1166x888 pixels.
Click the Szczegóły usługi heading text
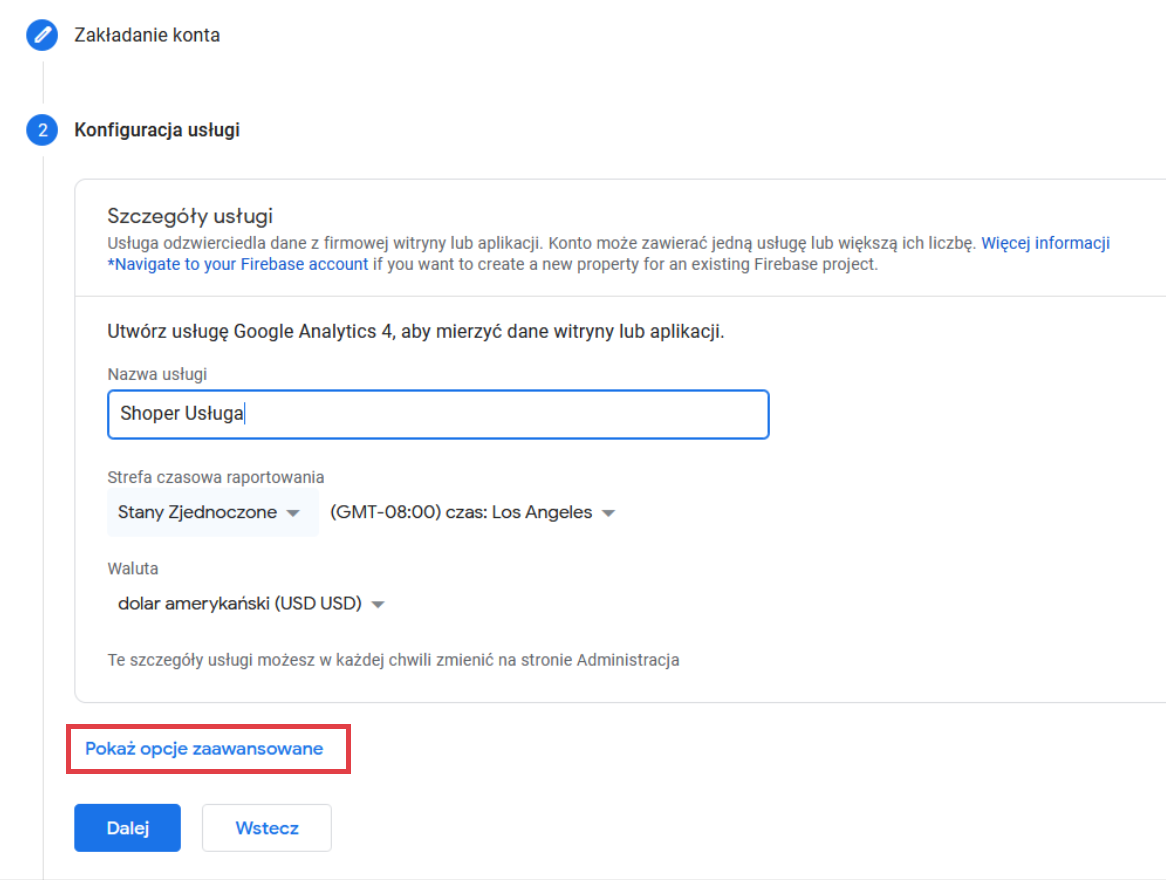(x=190, y=216)
